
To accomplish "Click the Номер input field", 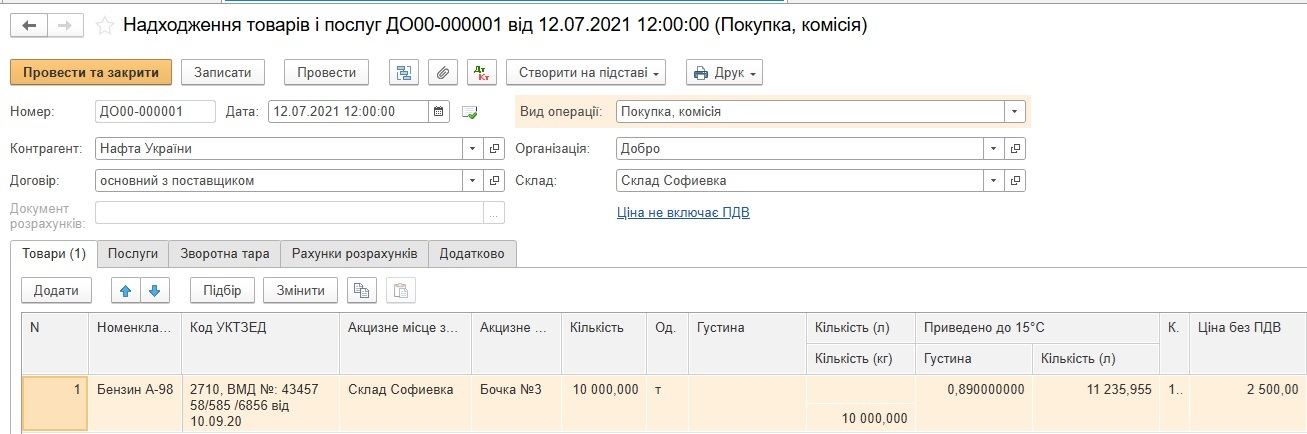I will pos(155,112).
